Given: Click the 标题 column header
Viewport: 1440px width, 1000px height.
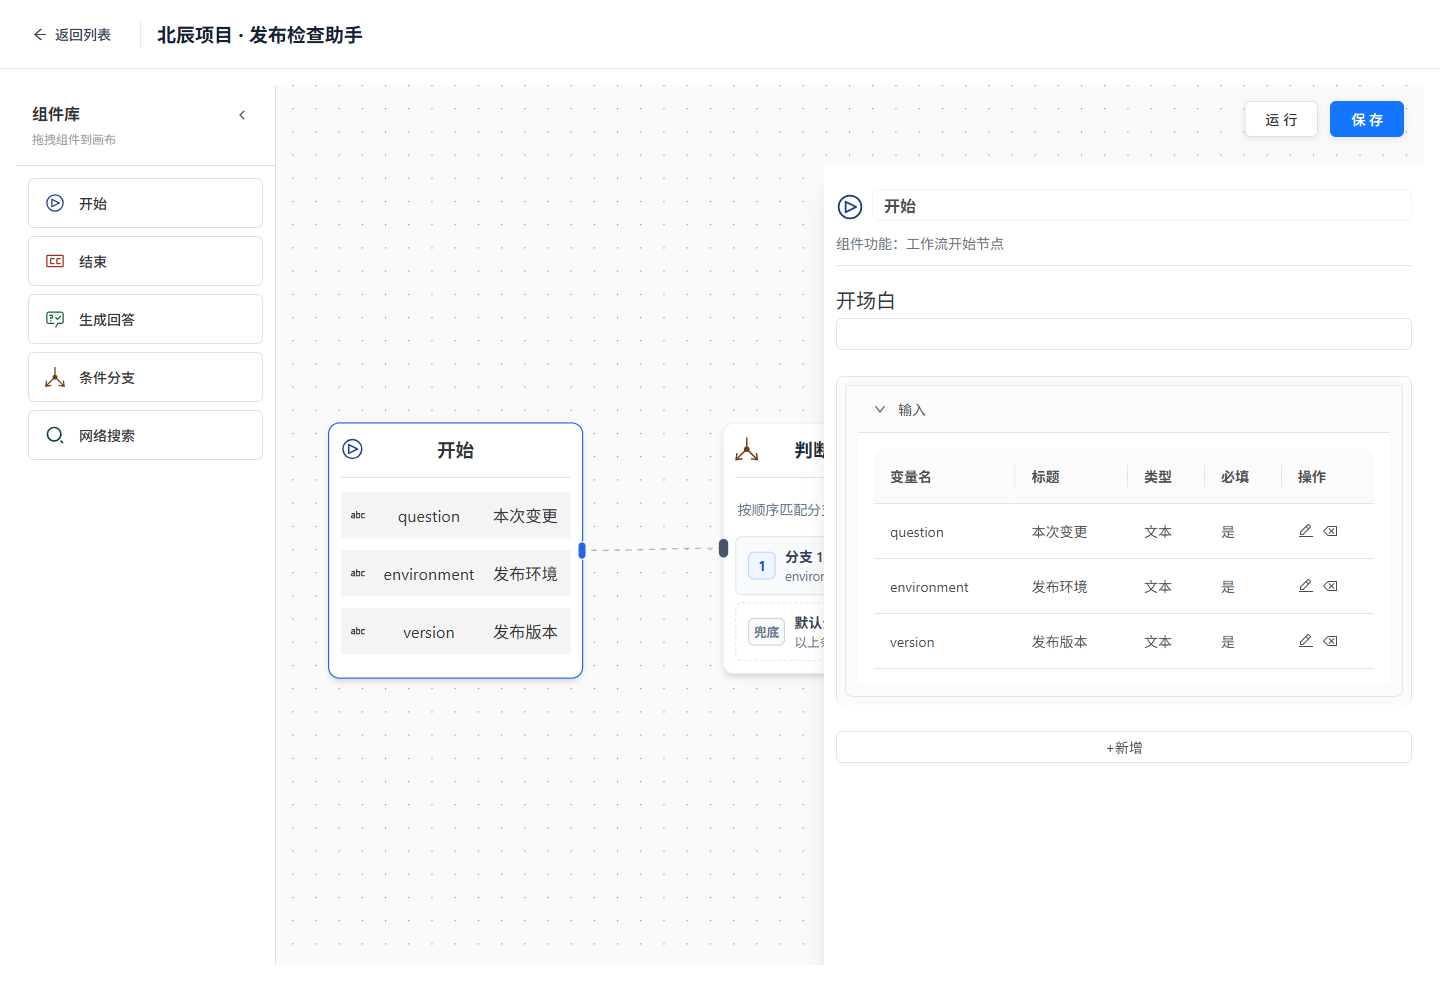Looking at the screenshot, I should tap(1046, 477).
